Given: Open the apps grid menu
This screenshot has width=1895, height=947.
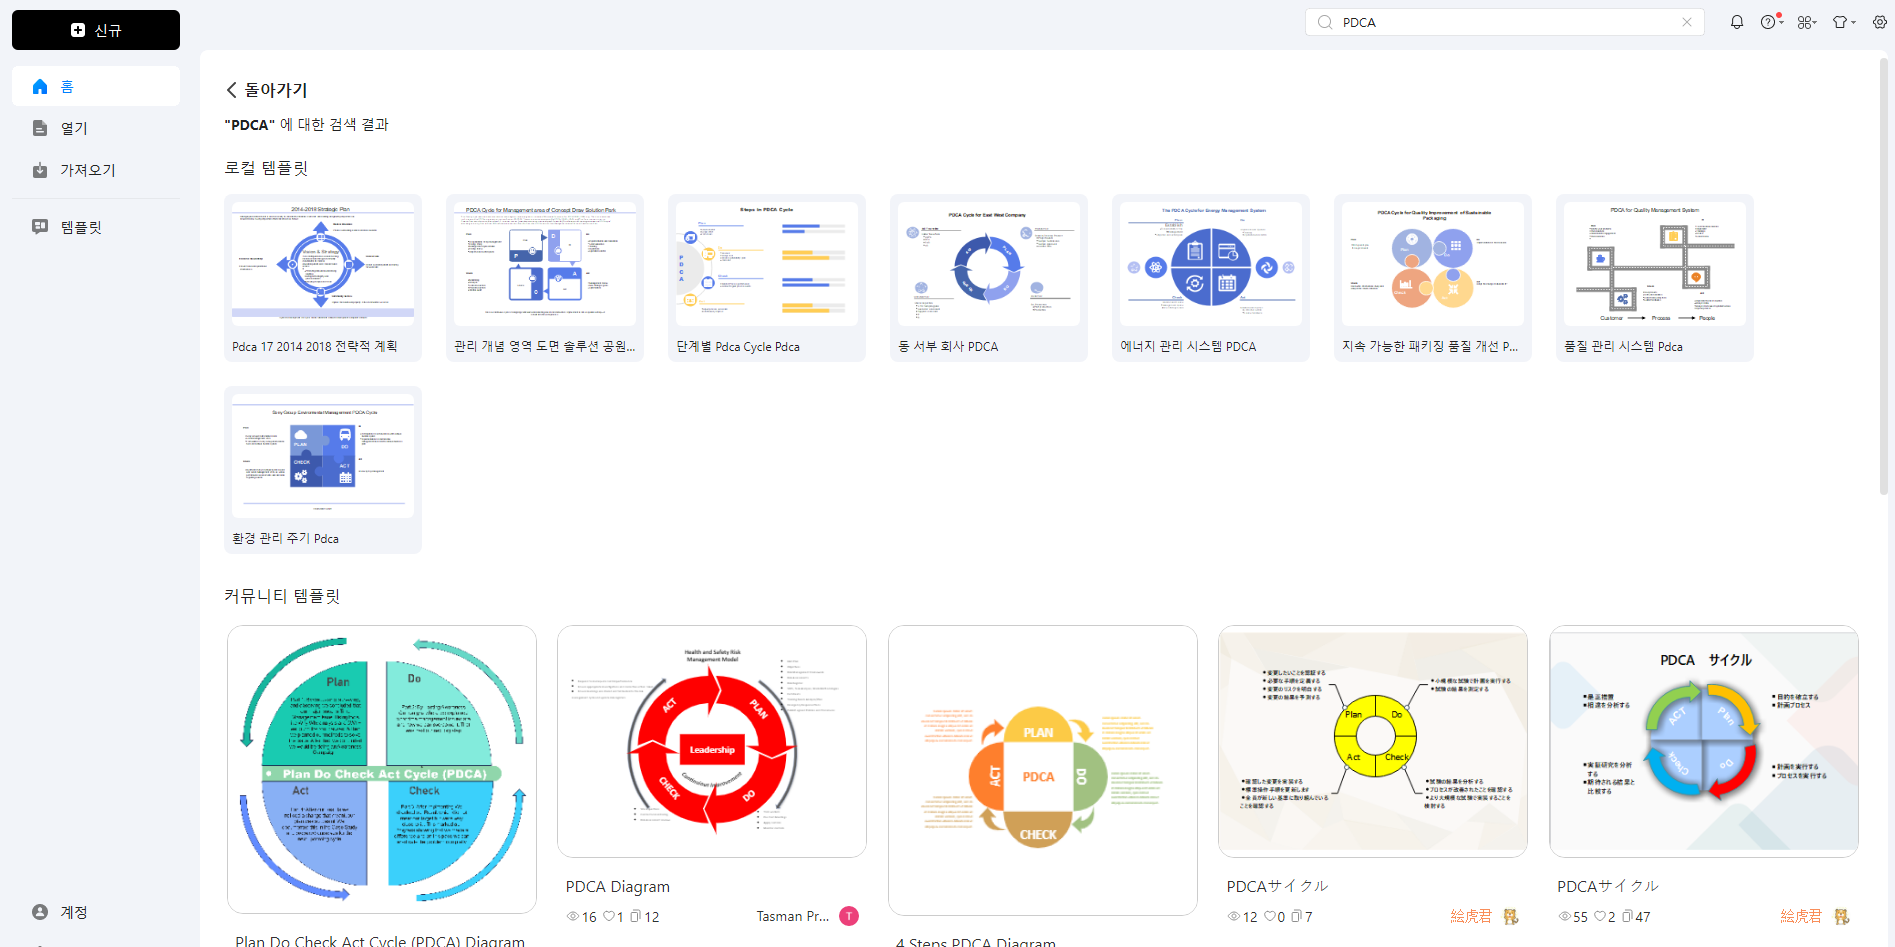Looking at the screenshot, I should (1806, 22).
